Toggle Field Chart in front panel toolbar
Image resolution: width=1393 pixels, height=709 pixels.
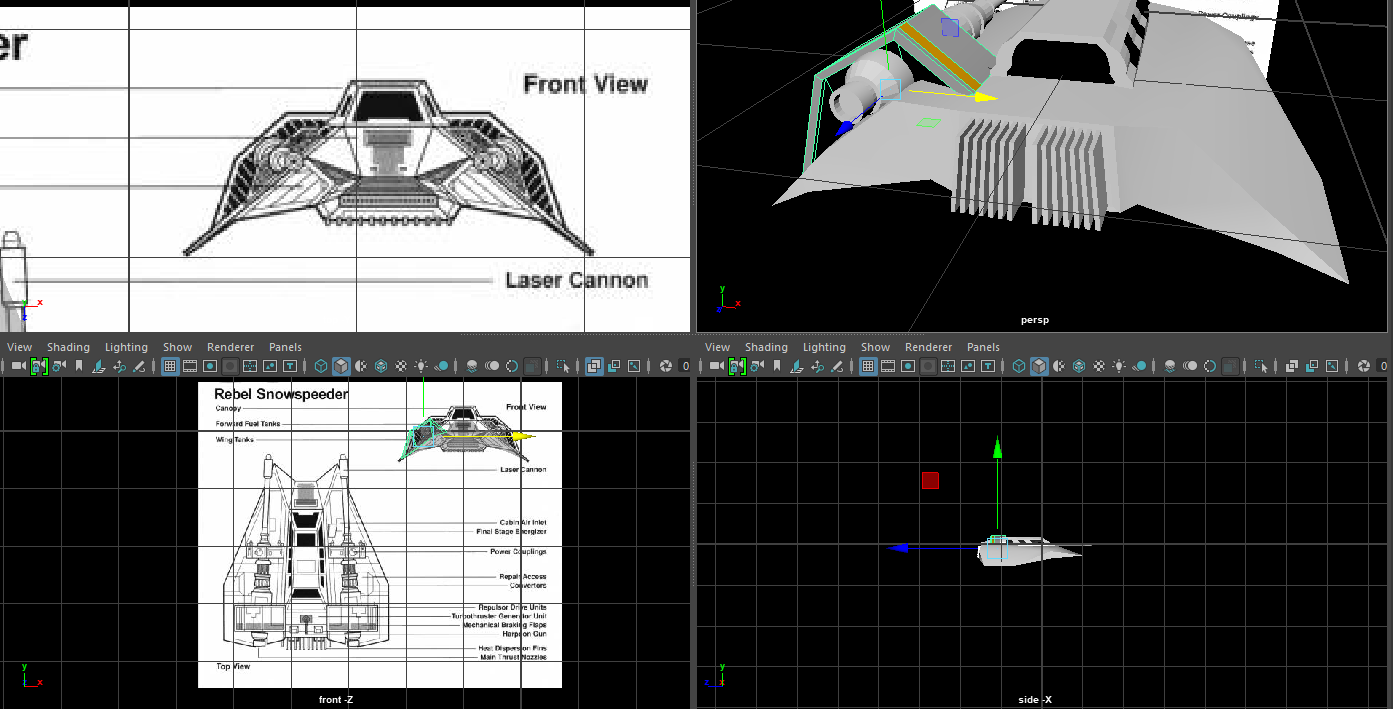click(250, 366)
